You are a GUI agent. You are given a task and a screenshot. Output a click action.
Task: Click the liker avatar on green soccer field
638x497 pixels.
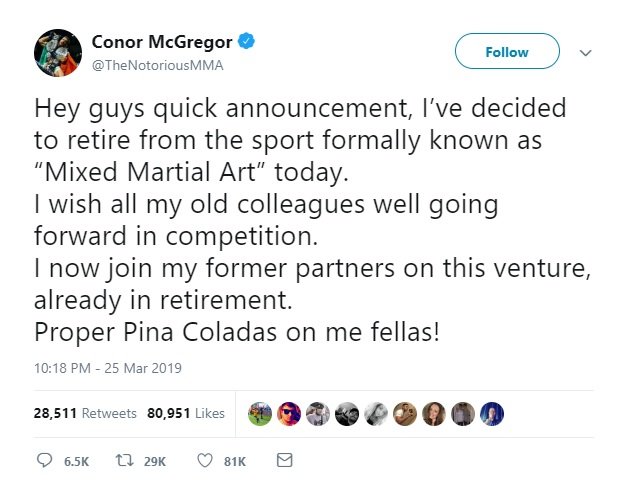[259, 413]
